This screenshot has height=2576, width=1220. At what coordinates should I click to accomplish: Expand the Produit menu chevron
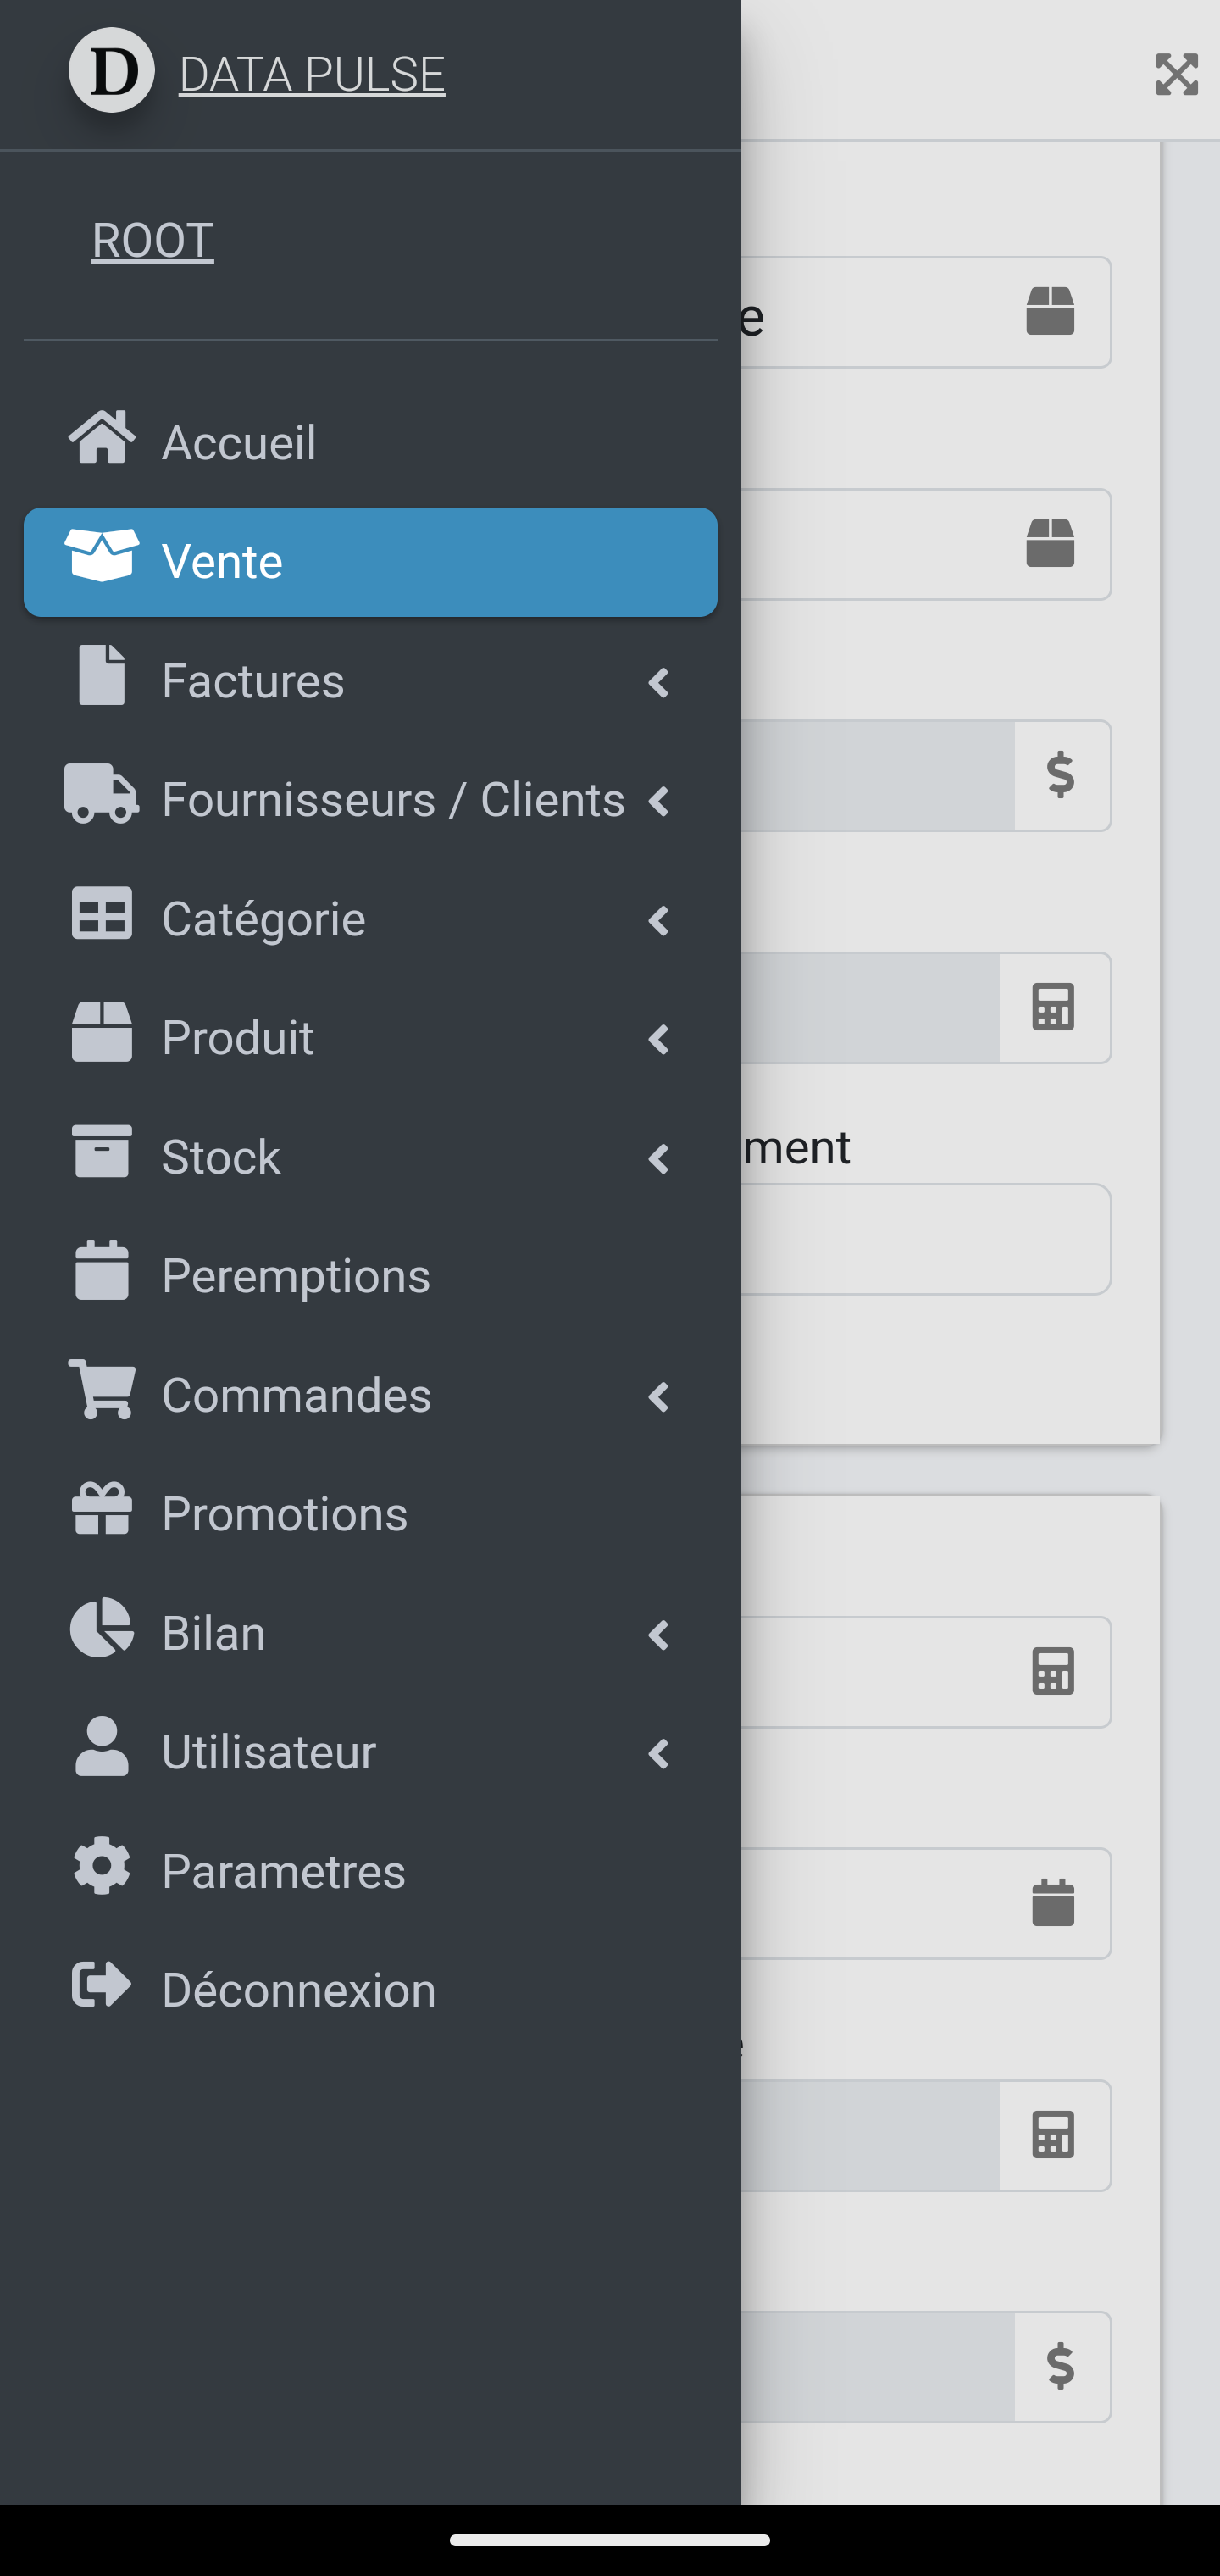tap(658, 1040)
